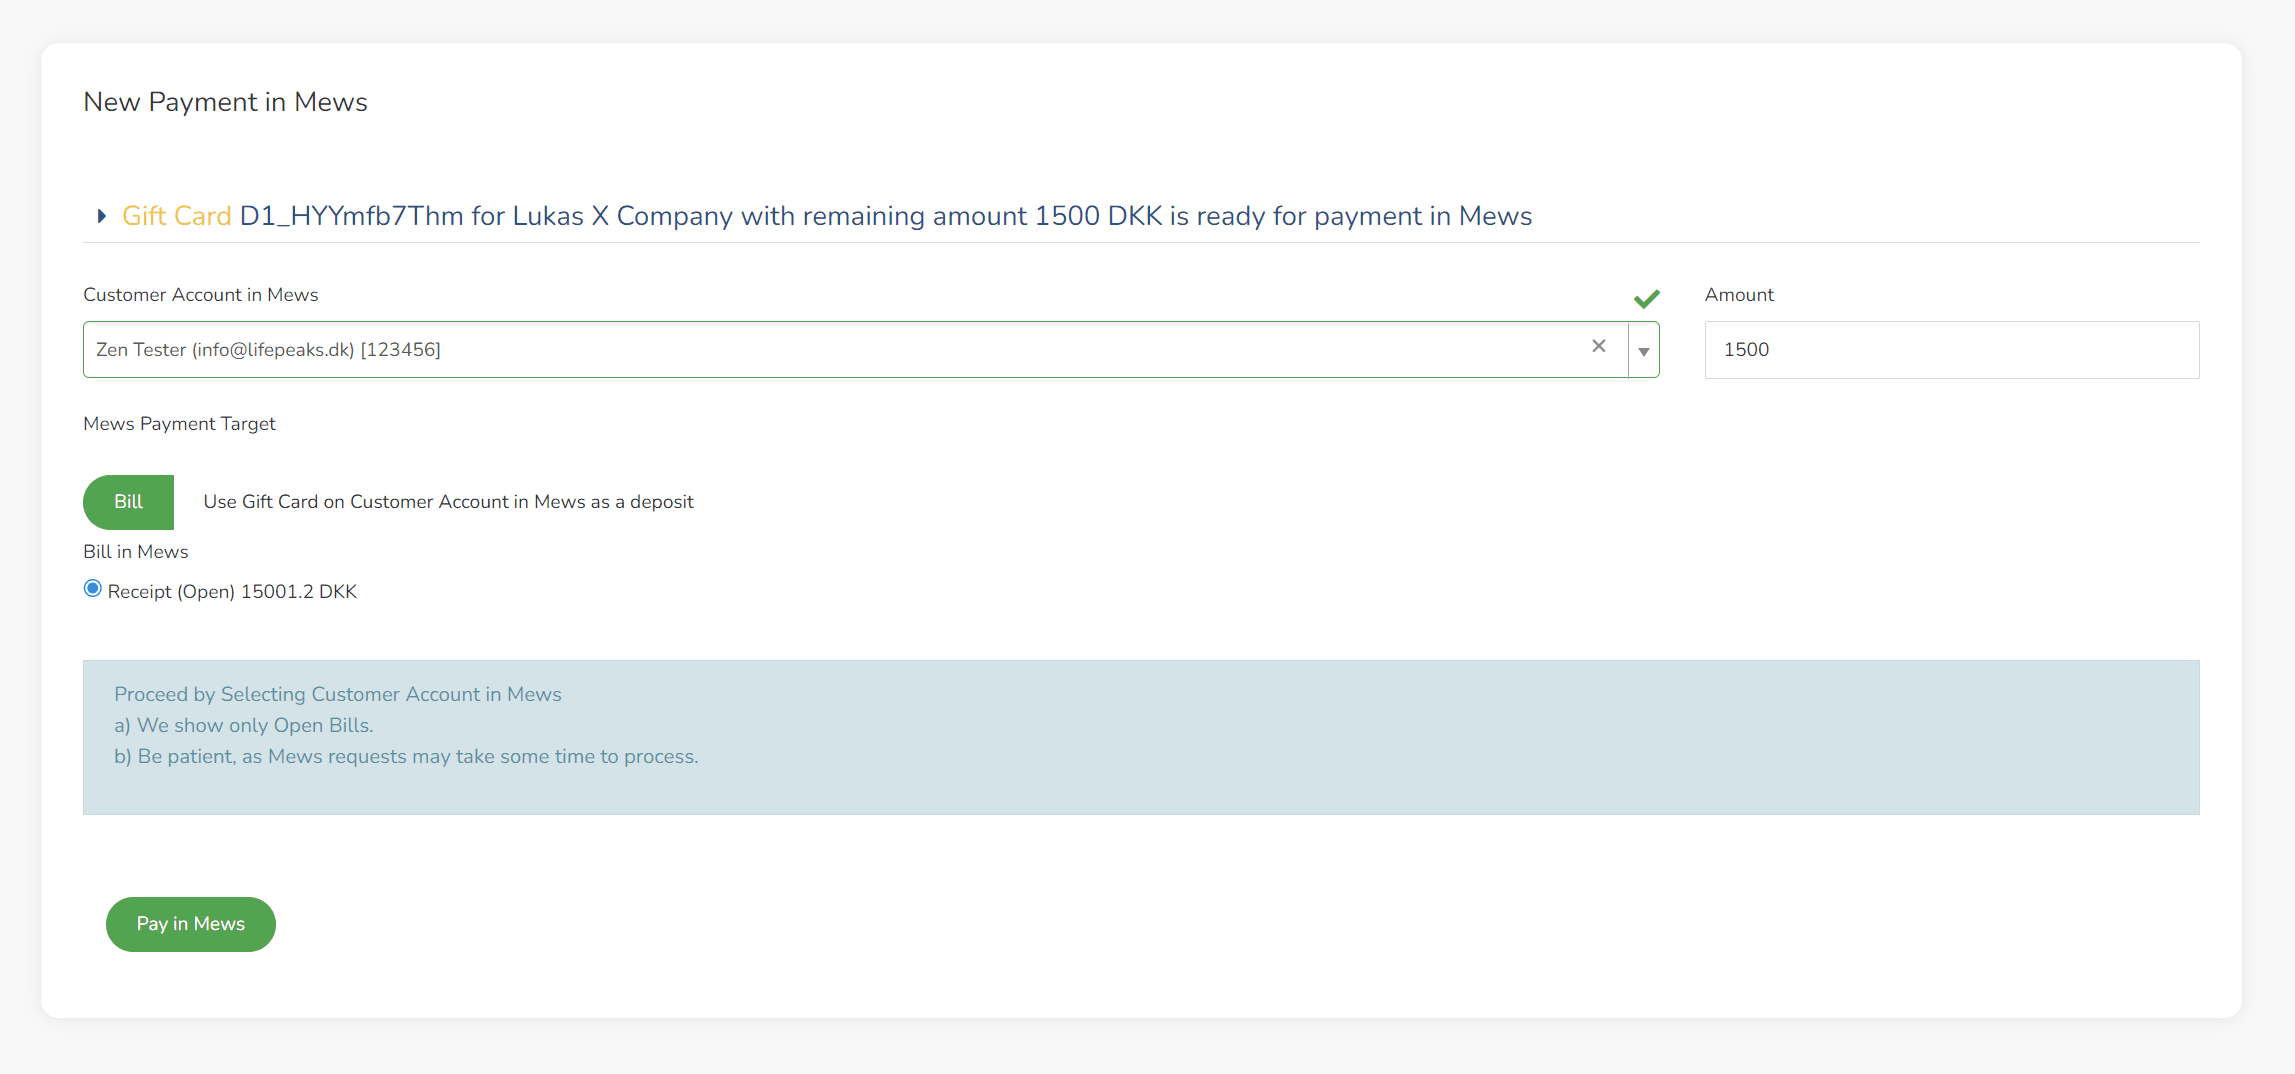Click the Mews Payment Target label
Image resolution: width=2295 pixels, height=1074 pixels.
coord(179,424)
